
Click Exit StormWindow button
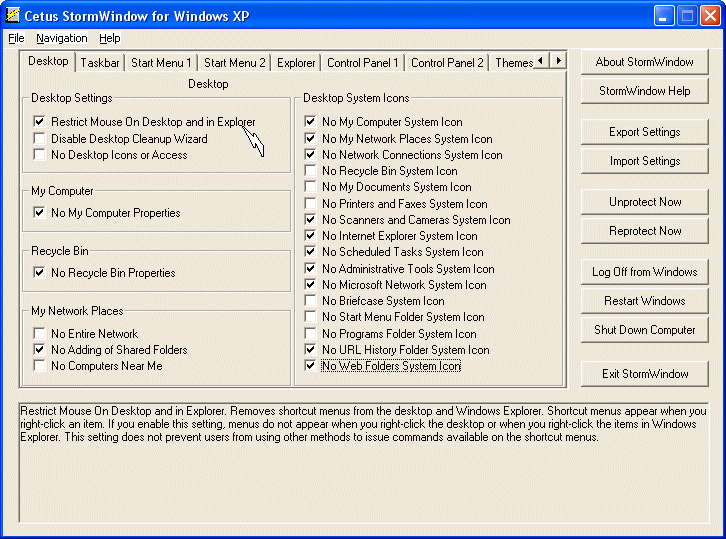coord(645,374)
